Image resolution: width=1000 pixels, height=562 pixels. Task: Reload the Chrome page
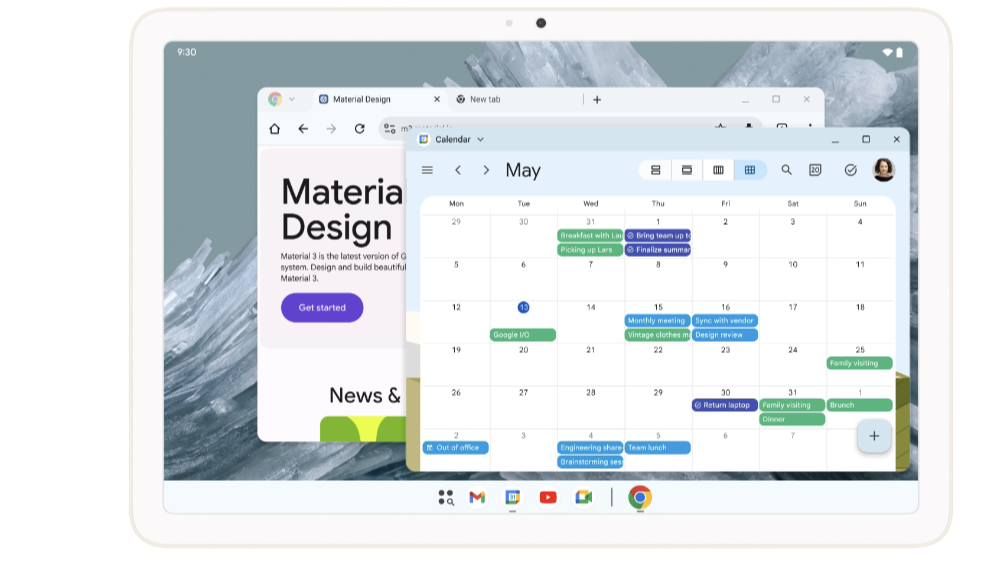point(360,129)
